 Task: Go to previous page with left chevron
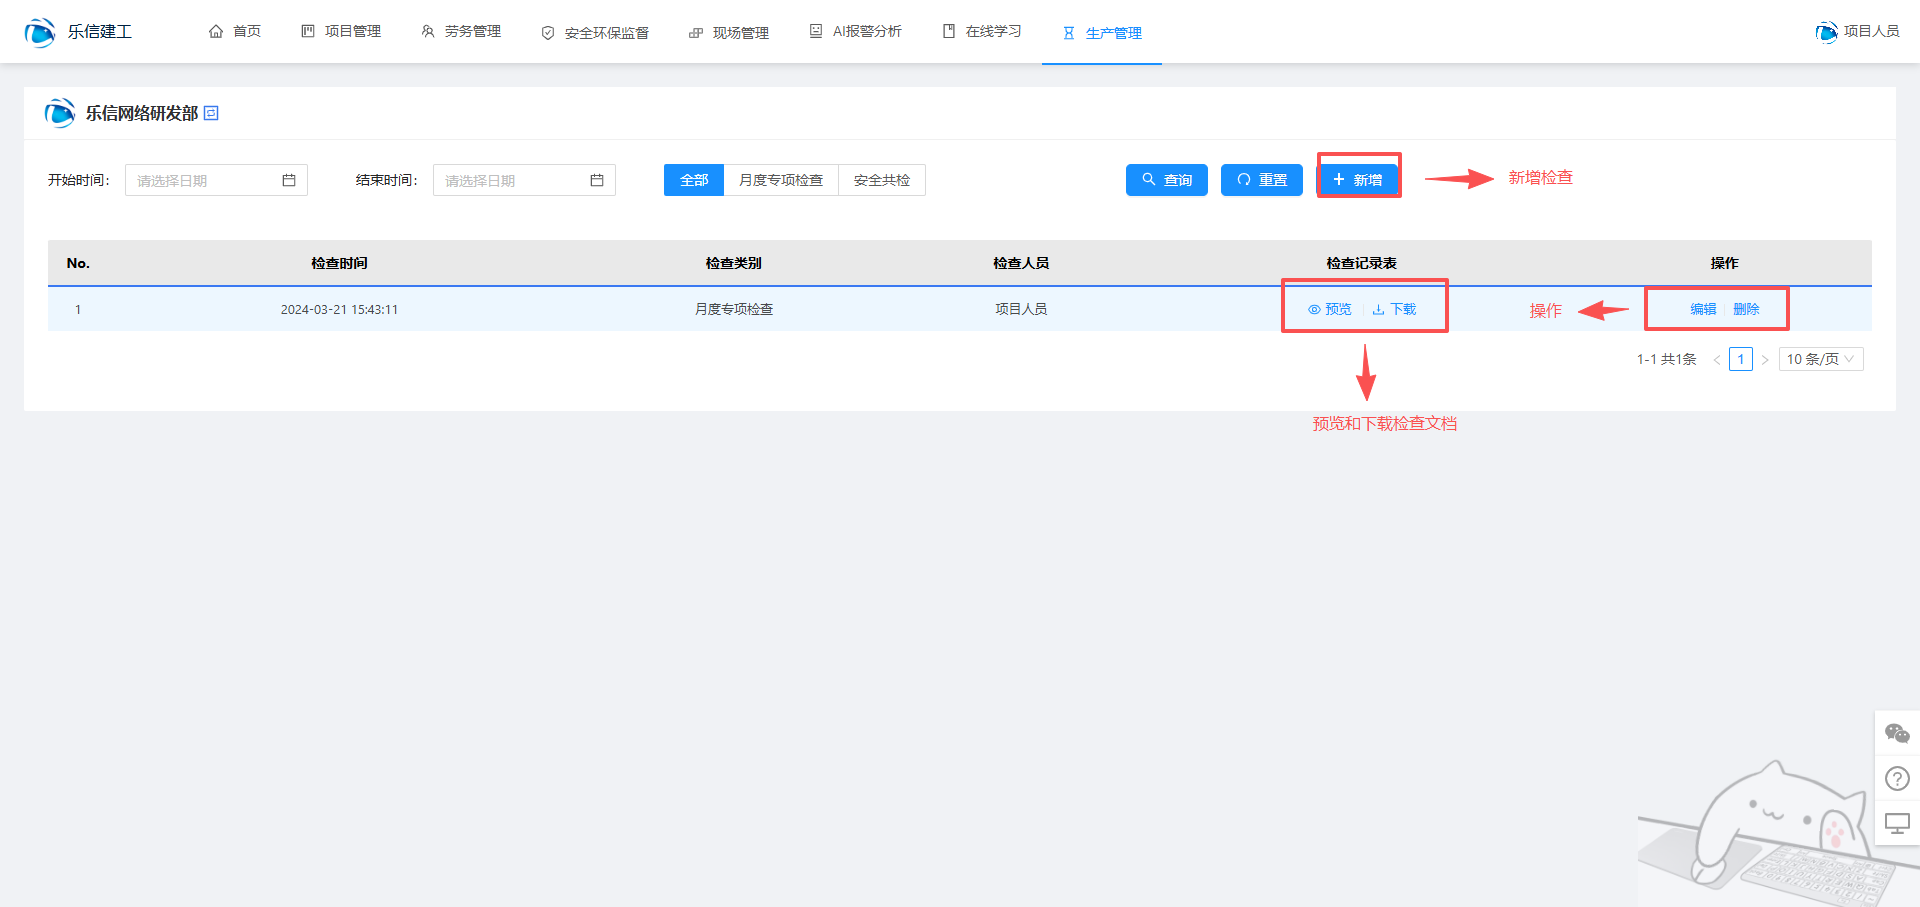point(1717,360)
